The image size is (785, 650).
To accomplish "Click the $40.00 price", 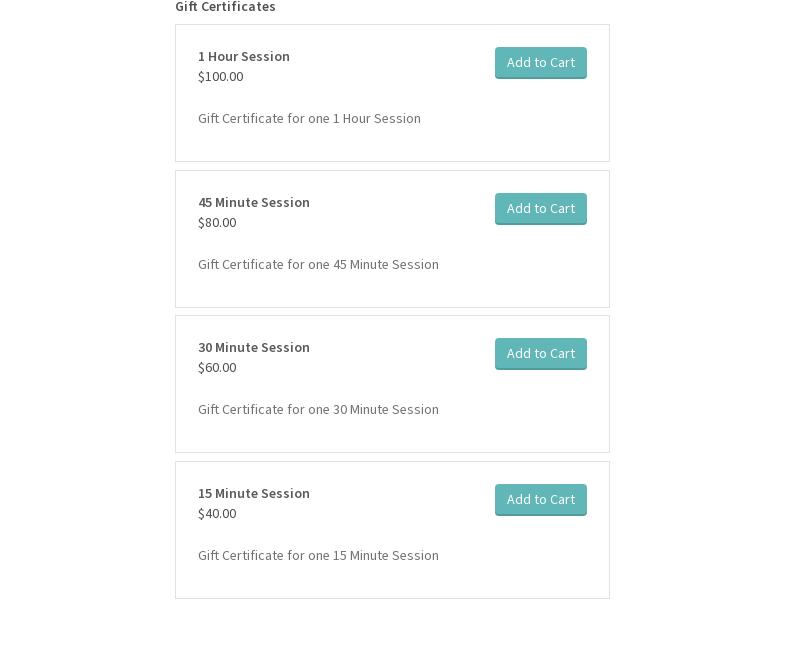I will point(217,513).
